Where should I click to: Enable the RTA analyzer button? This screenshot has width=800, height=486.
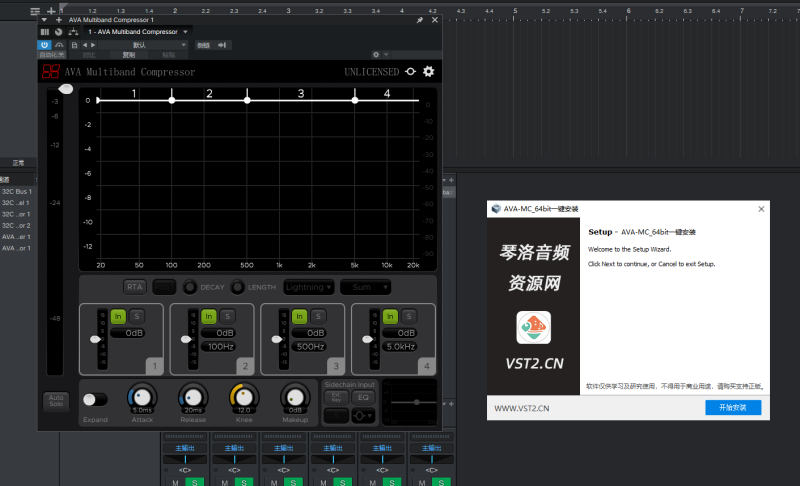pos(135,287)
